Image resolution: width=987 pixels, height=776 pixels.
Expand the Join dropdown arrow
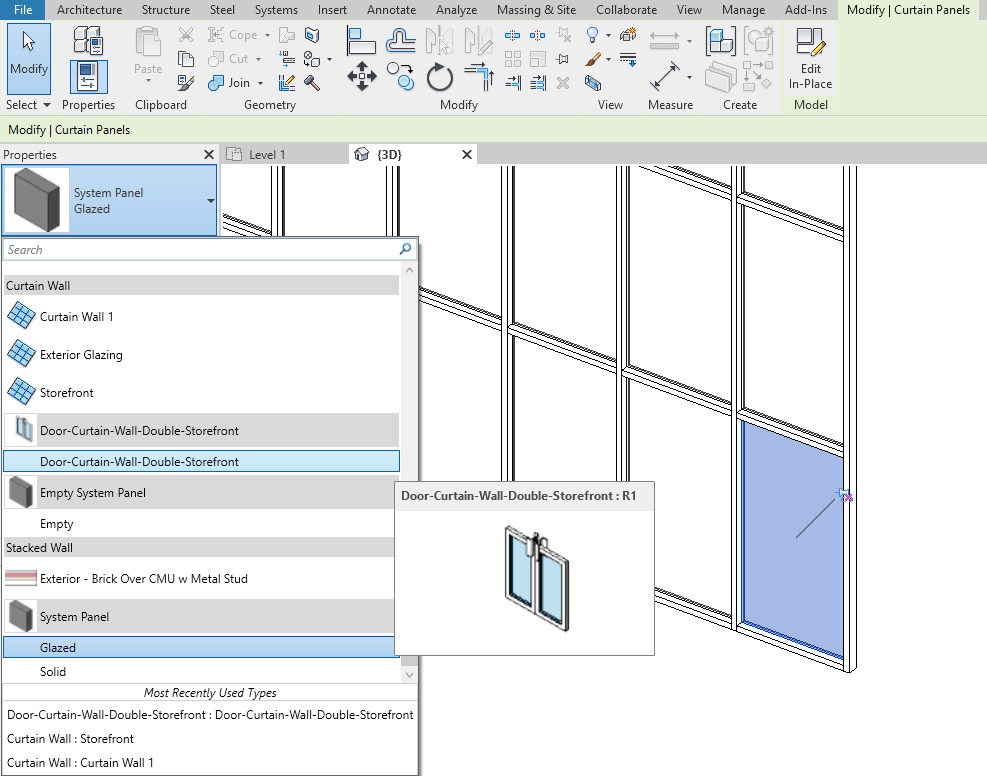(x=261, y=82)
